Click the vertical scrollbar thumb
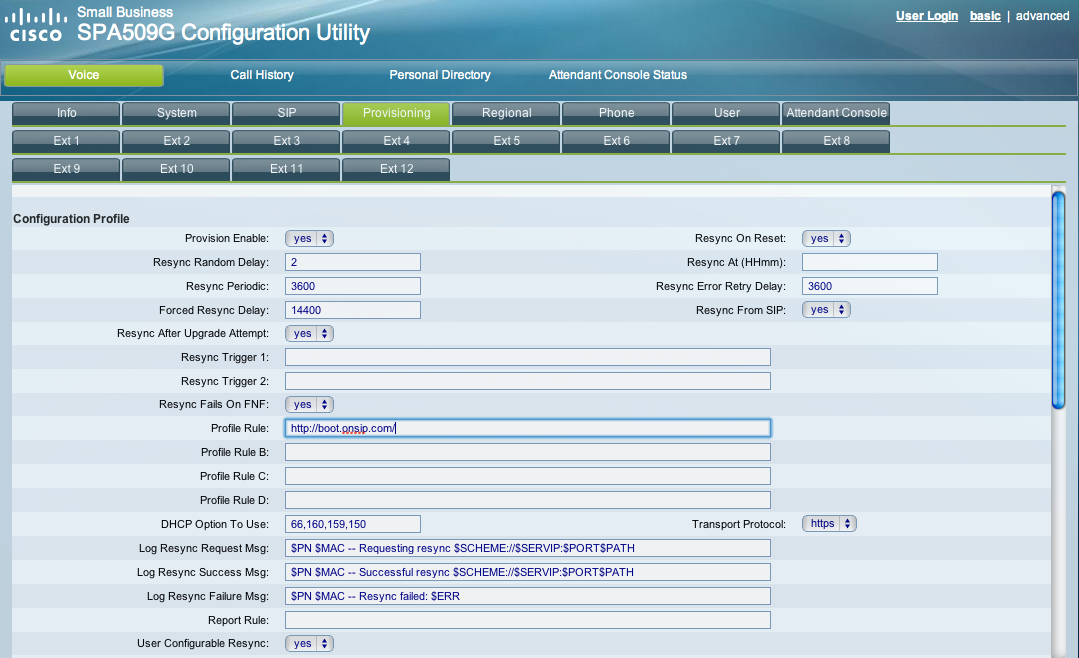Image resolution: width=1079 pixels, height=658 pixels. pos(1058,301)
